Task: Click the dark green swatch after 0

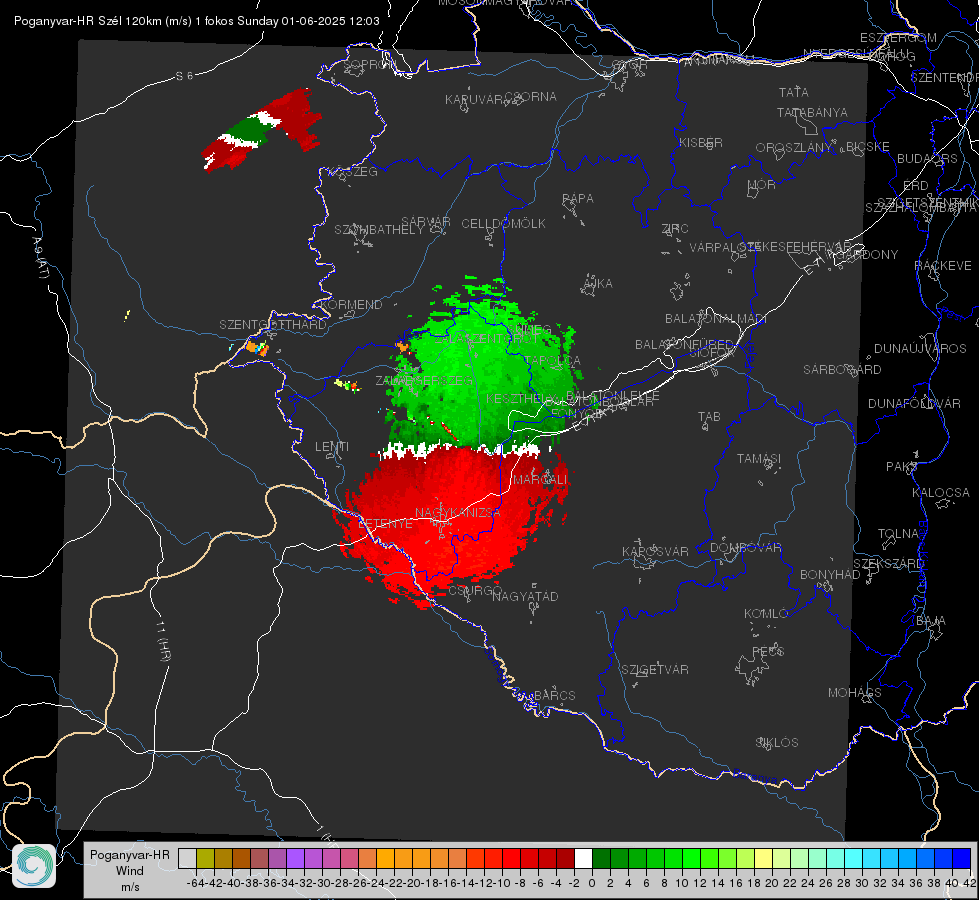Action: [601, 858]
